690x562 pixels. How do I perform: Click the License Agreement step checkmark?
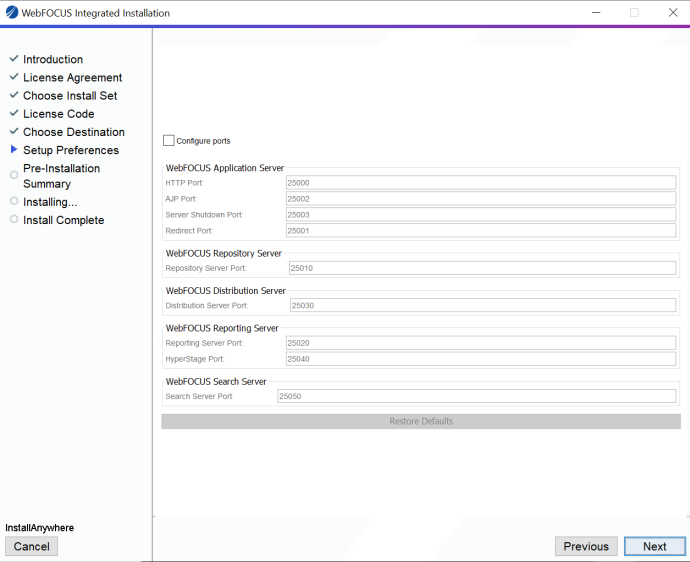(14, 77)
